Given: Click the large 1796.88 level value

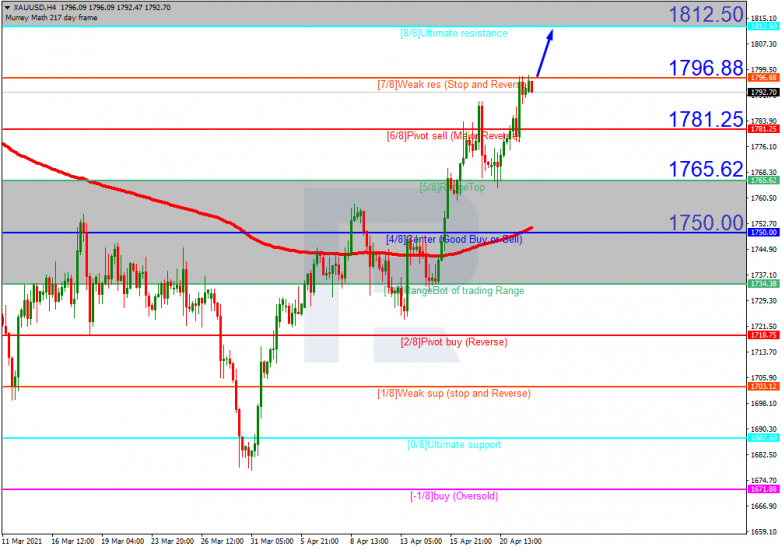Looking at the screenshot, I should click(706, 68).
